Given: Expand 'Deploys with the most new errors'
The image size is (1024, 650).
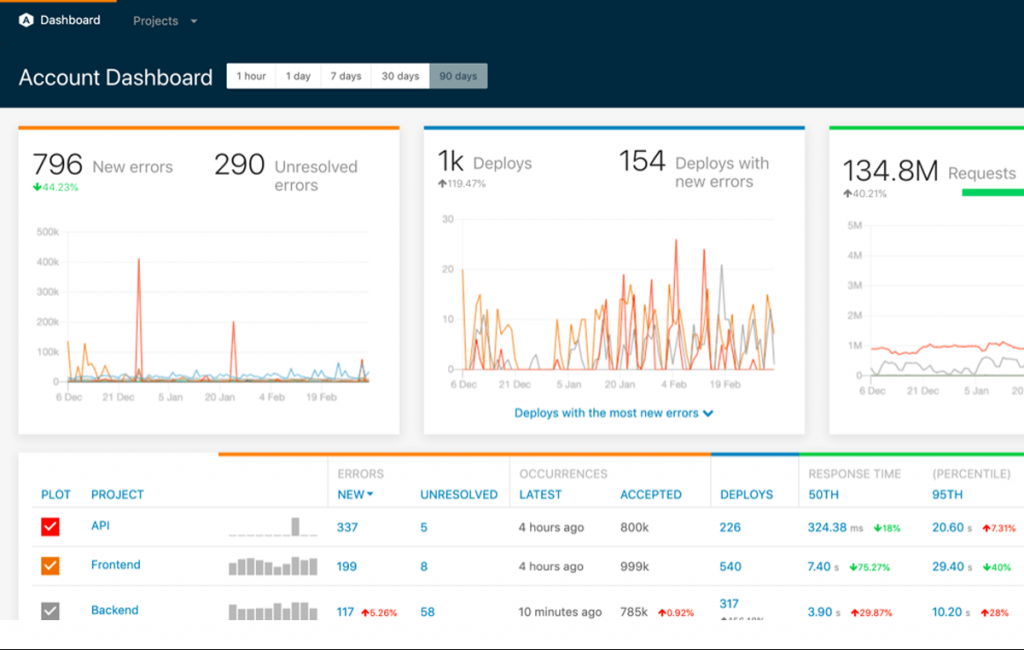Looking at the screenshot, I should pyautogui.click(x=613, y=412).
